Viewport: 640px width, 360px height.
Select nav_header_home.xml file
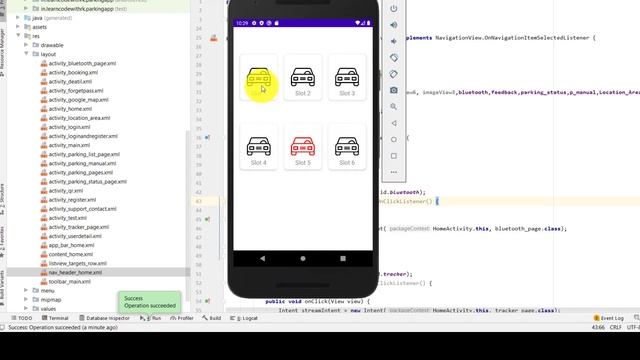[x=71, y=272]
